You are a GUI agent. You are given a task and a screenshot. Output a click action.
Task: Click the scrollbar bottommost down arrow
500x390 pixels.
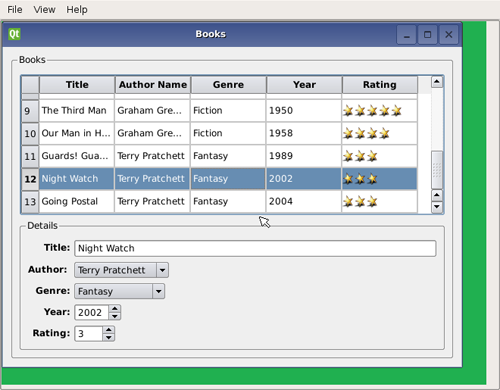tap(437, 207)
